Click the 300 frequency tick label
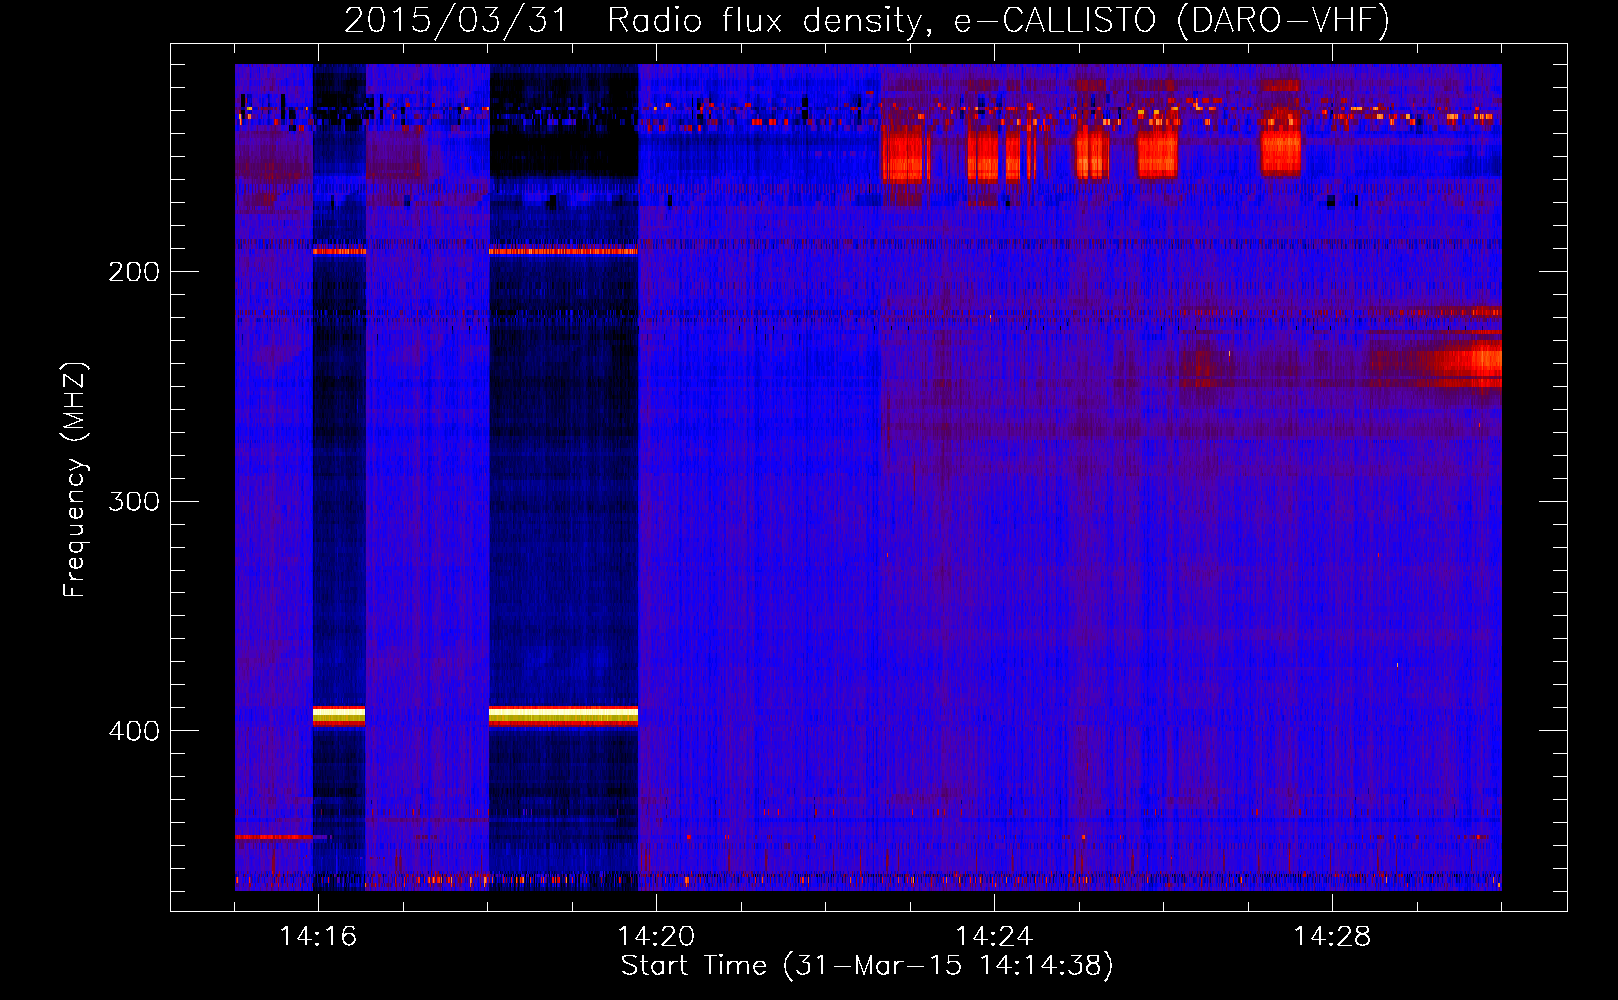1618x1000 pixels. (134, 501)
